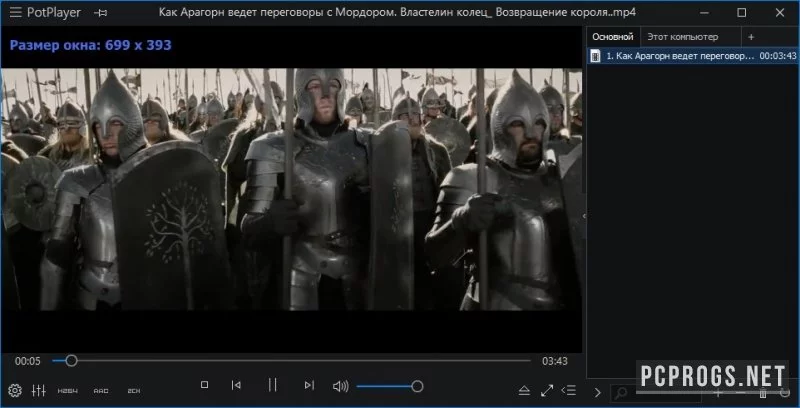Switch to the Этот компьютер tab
The height and width of the screenshot is (408, 800).
(x=683, y=37)
